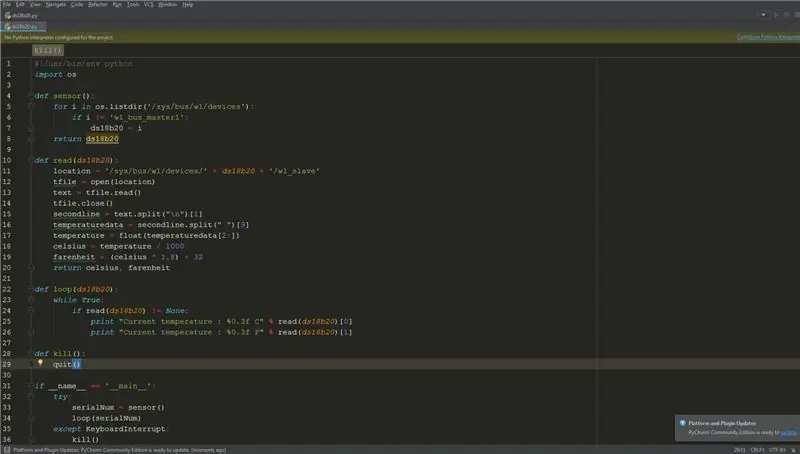800x454 pixels.
Task: Click the 29:11 cursor position indicator
Action: tap(739, 450)
